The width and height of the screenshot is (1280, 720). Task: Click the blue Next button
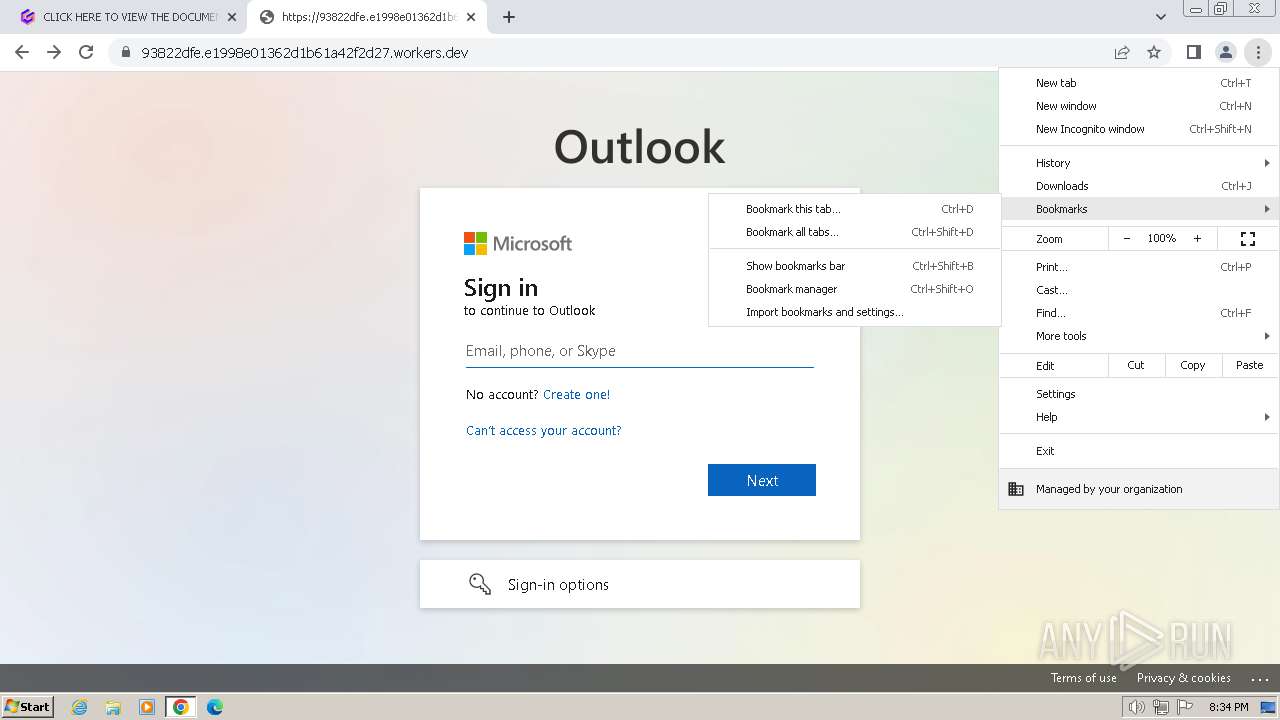[x=762, y=480]
